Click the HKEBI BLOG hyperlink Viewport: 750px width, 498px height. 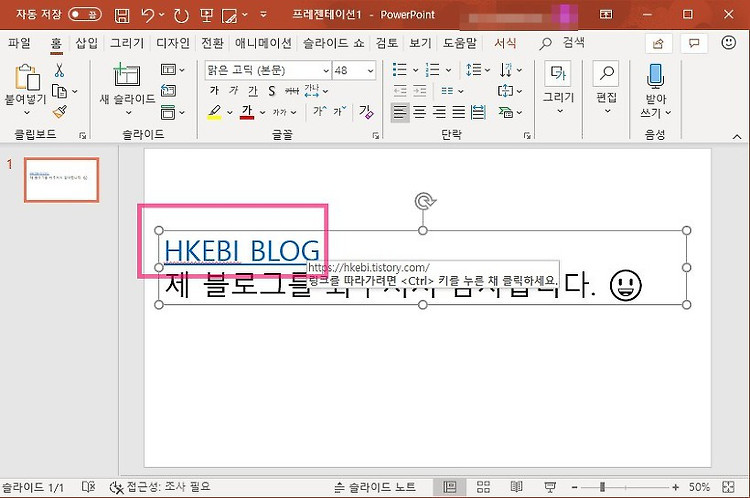point(242,251)
